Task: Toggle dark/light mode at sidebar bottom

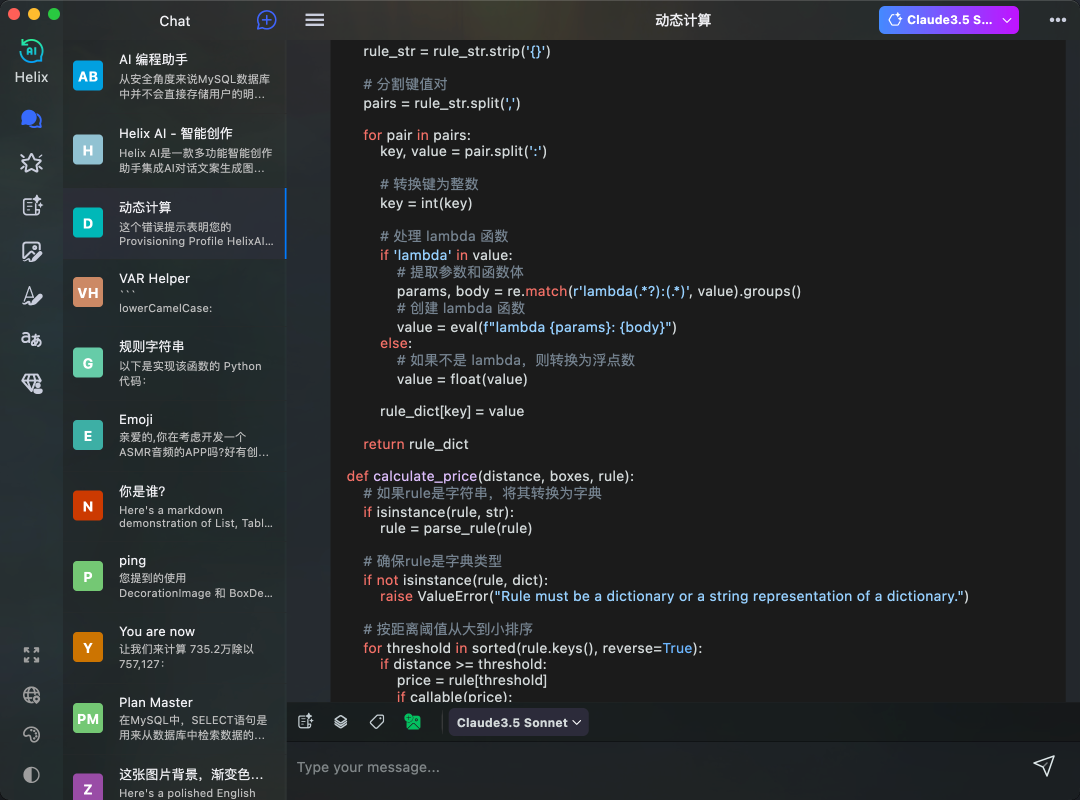Action: coord(31,775)
